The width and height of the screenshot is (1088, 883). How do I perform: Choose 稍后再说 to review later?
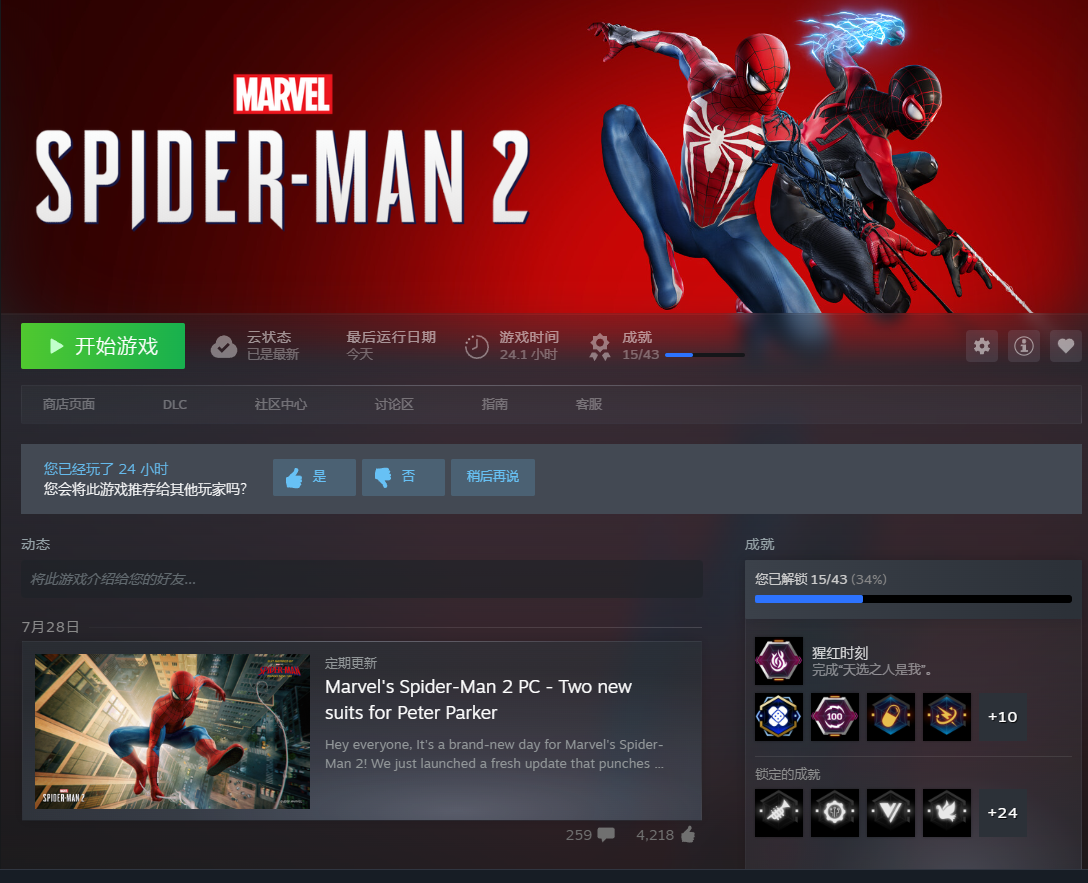493,477
